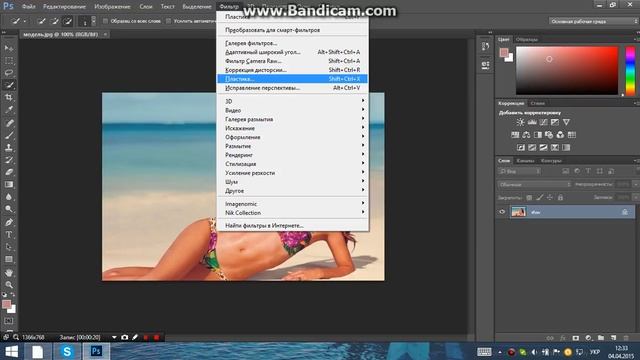
Task: Select the History Brush tool
Action: point(9,160)
